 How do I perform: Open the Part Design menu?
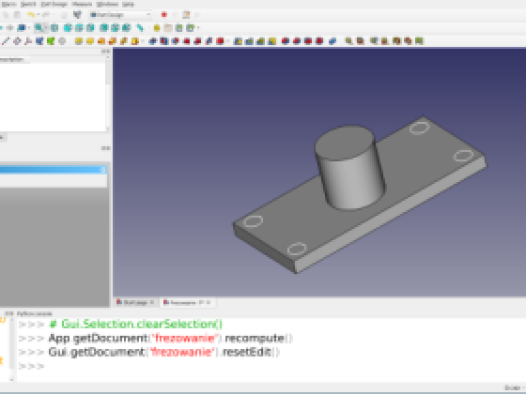pyautogui.click(x=54, y=4)
